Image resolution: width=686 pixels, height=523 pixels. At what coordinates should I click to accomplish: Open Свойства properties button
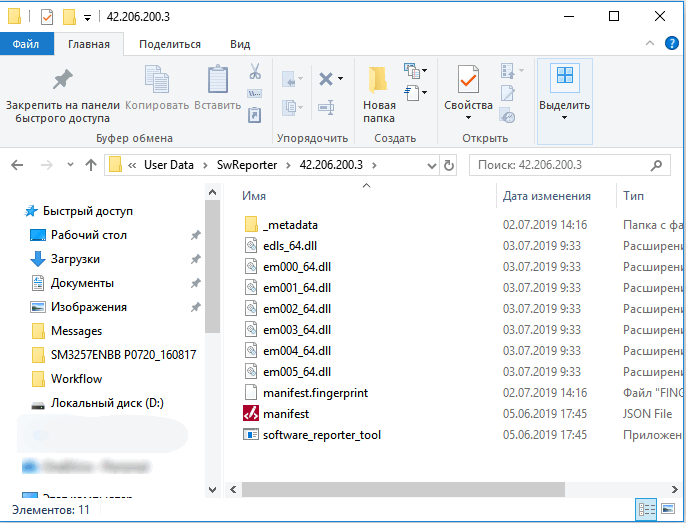468,93
